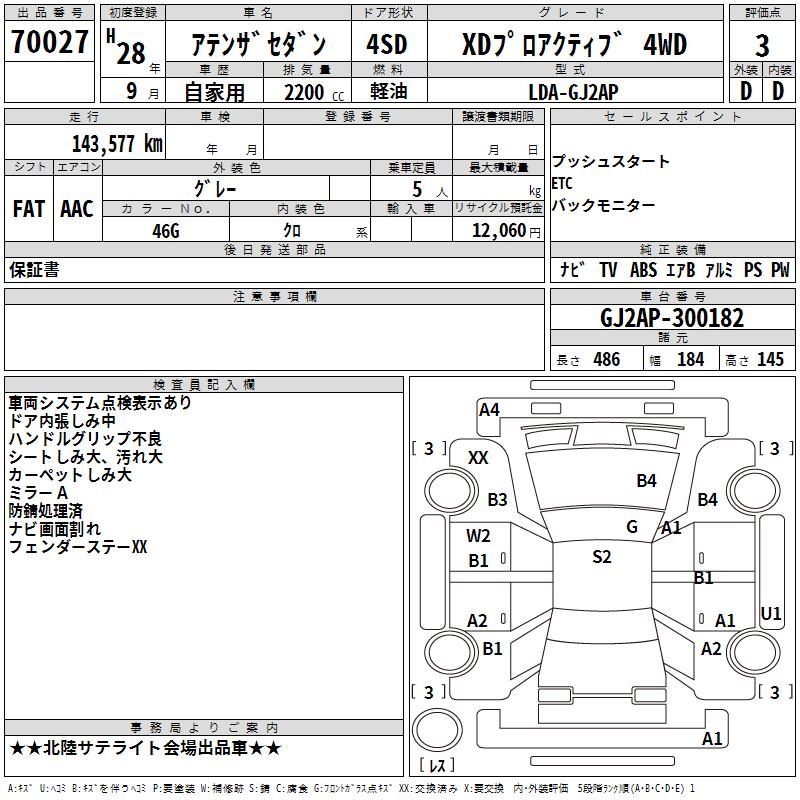Click the G windshield mark
This screenshot has width=800, height=800.
(x=632, y=527)
